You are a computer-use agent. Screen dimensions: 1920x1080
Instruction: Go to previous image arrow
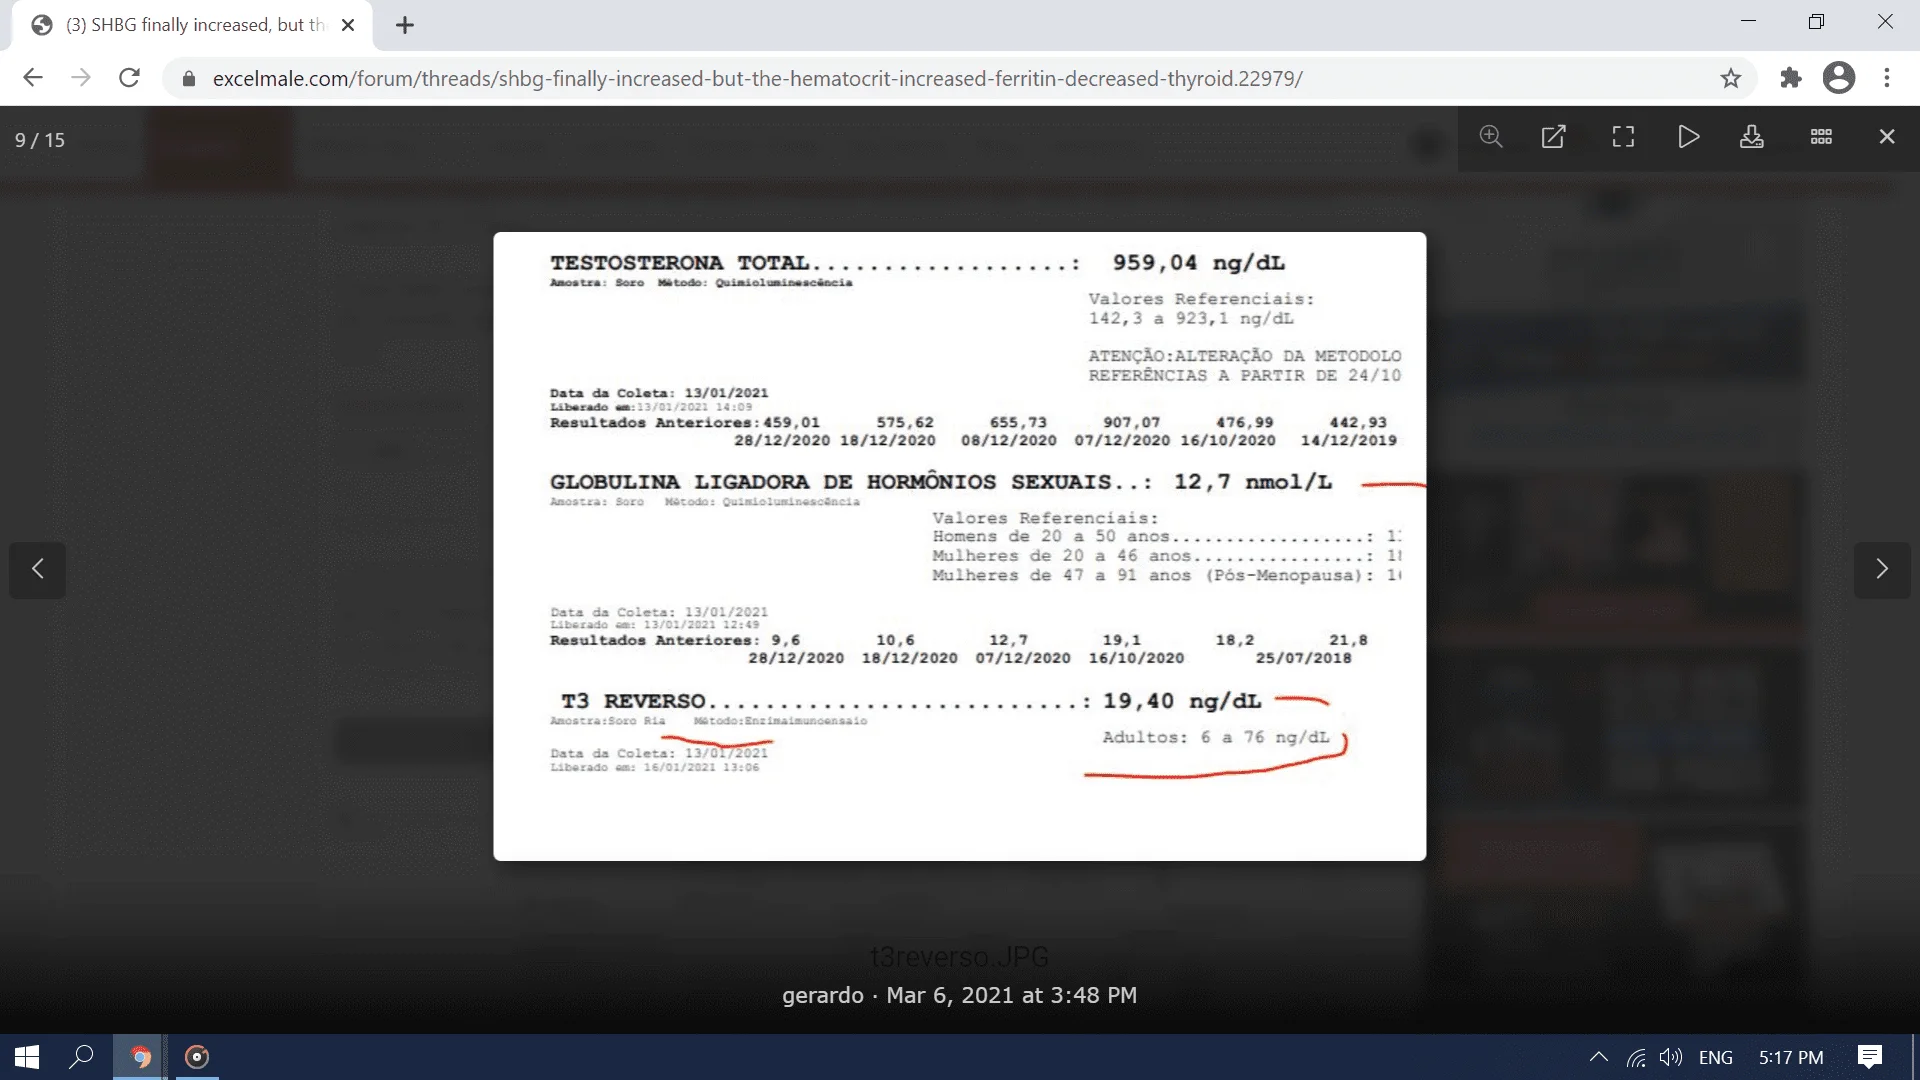coord(38,569)
